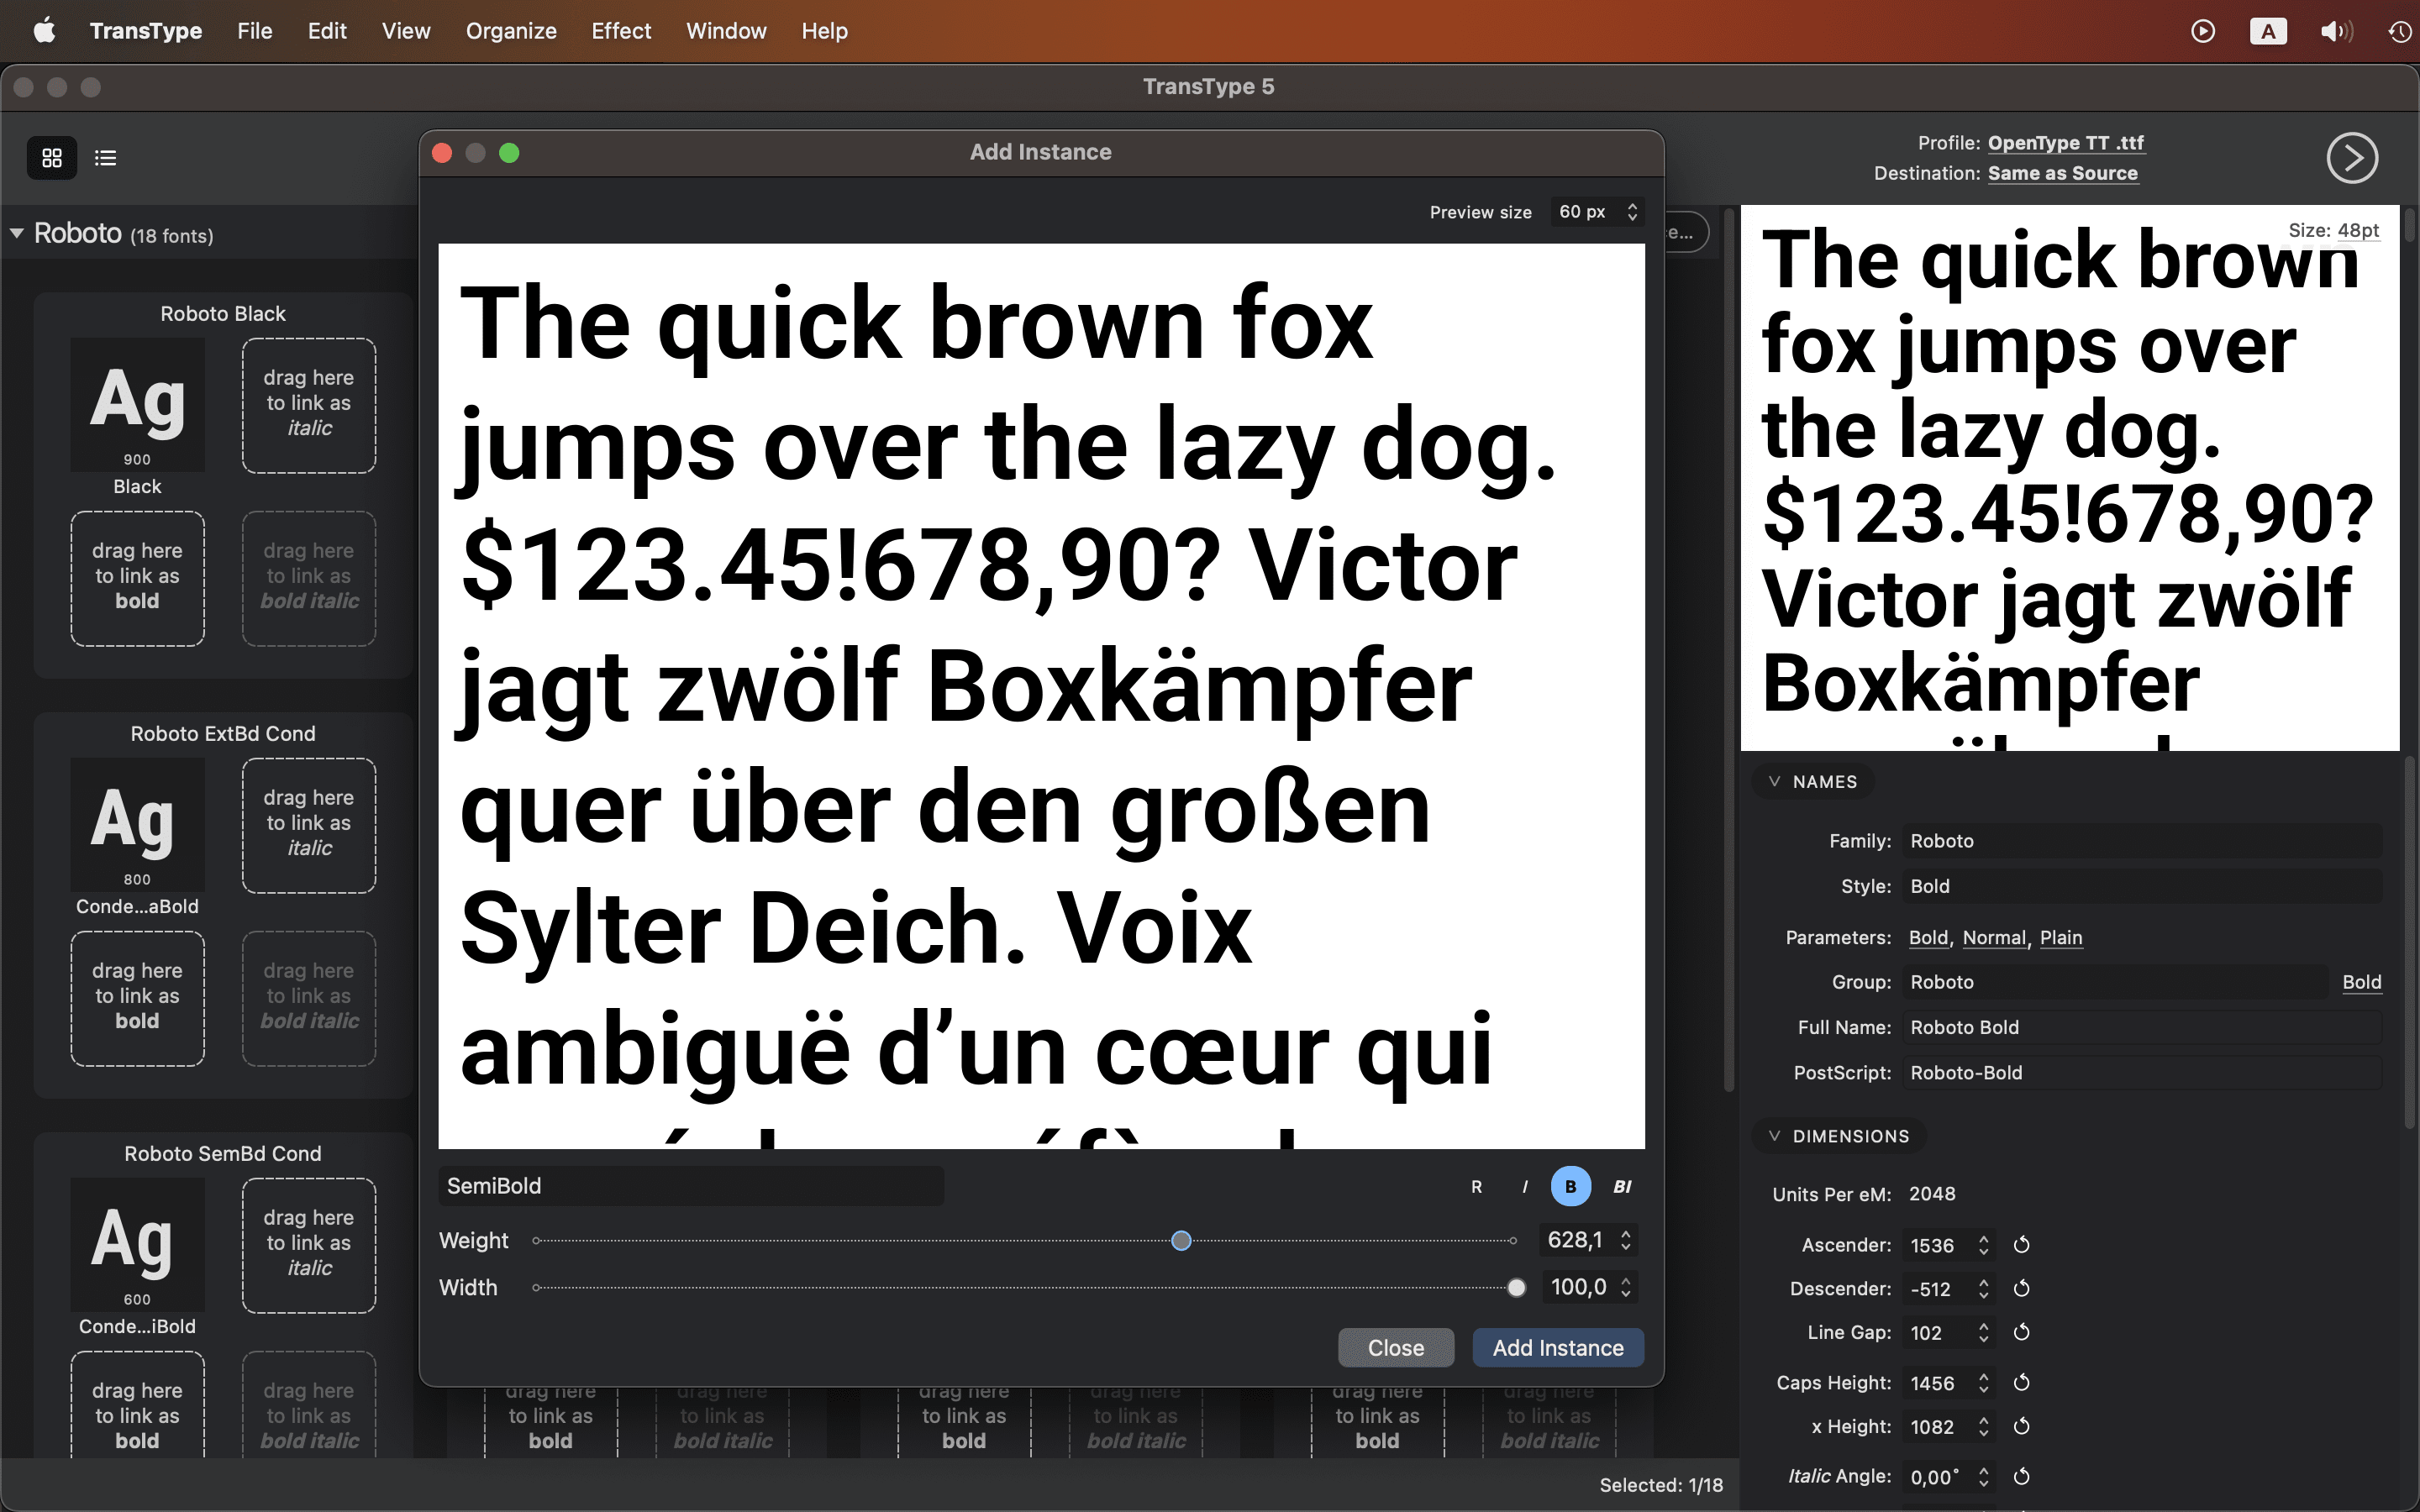Click the menu bar playback icon

click(2202, 31)
